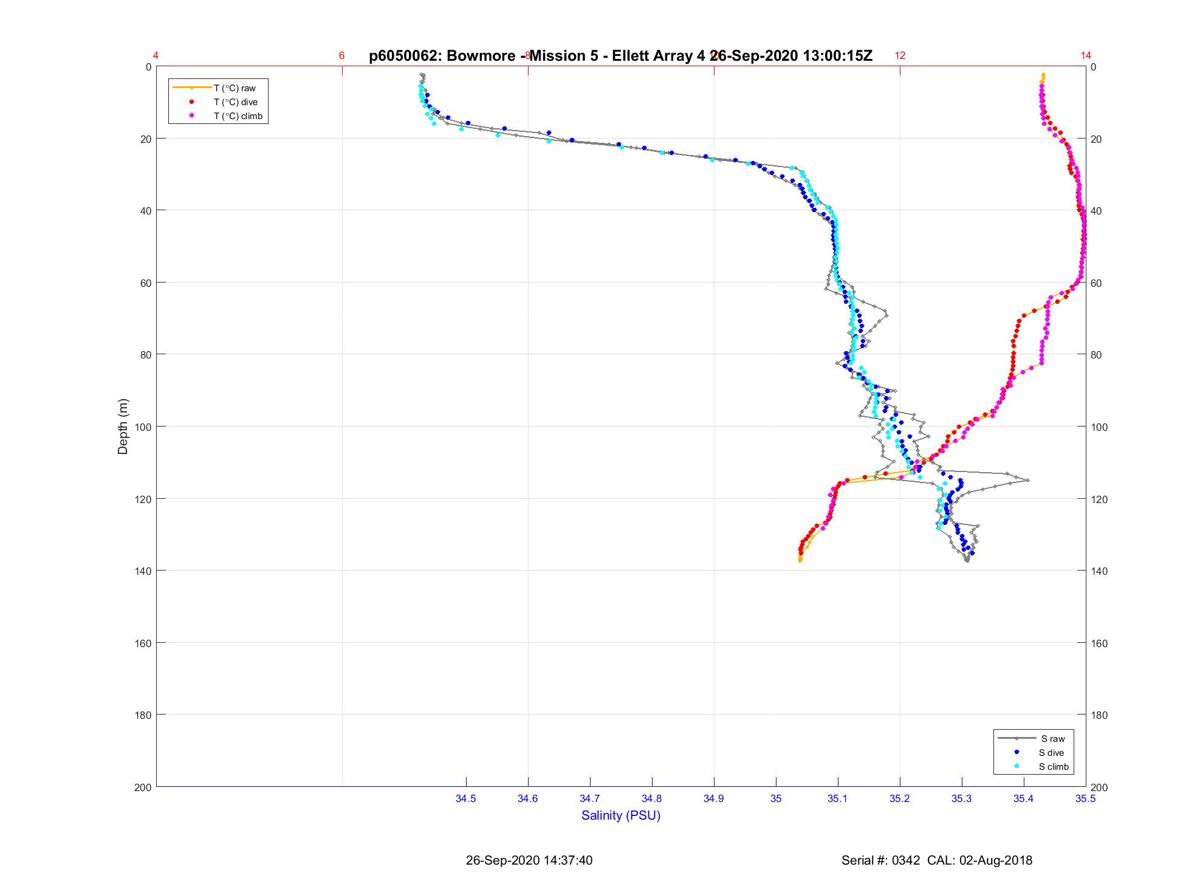The width and height of the screenshot is (1200, 885).
Task: Click the gray line sample in the salinity legend
Action: click(1016, 738)
